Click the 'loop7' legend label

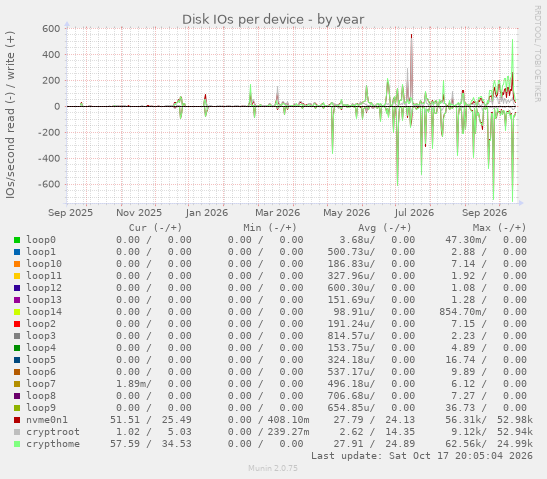[x=41, y=384]
